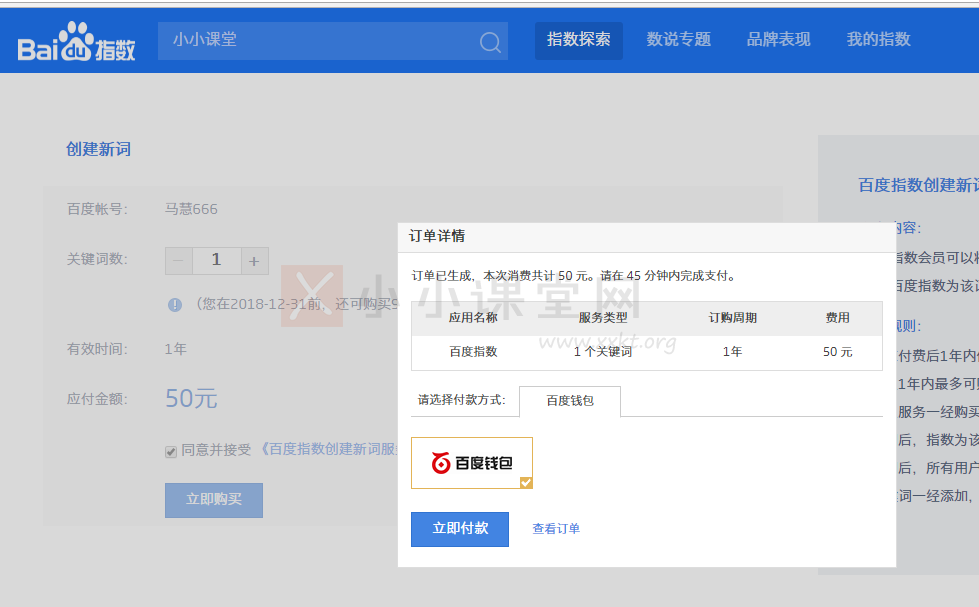Open the 数说专题 tab
The width and height of the screenshot is (979, 607).
pyautogui.click(x=679, y=39)
